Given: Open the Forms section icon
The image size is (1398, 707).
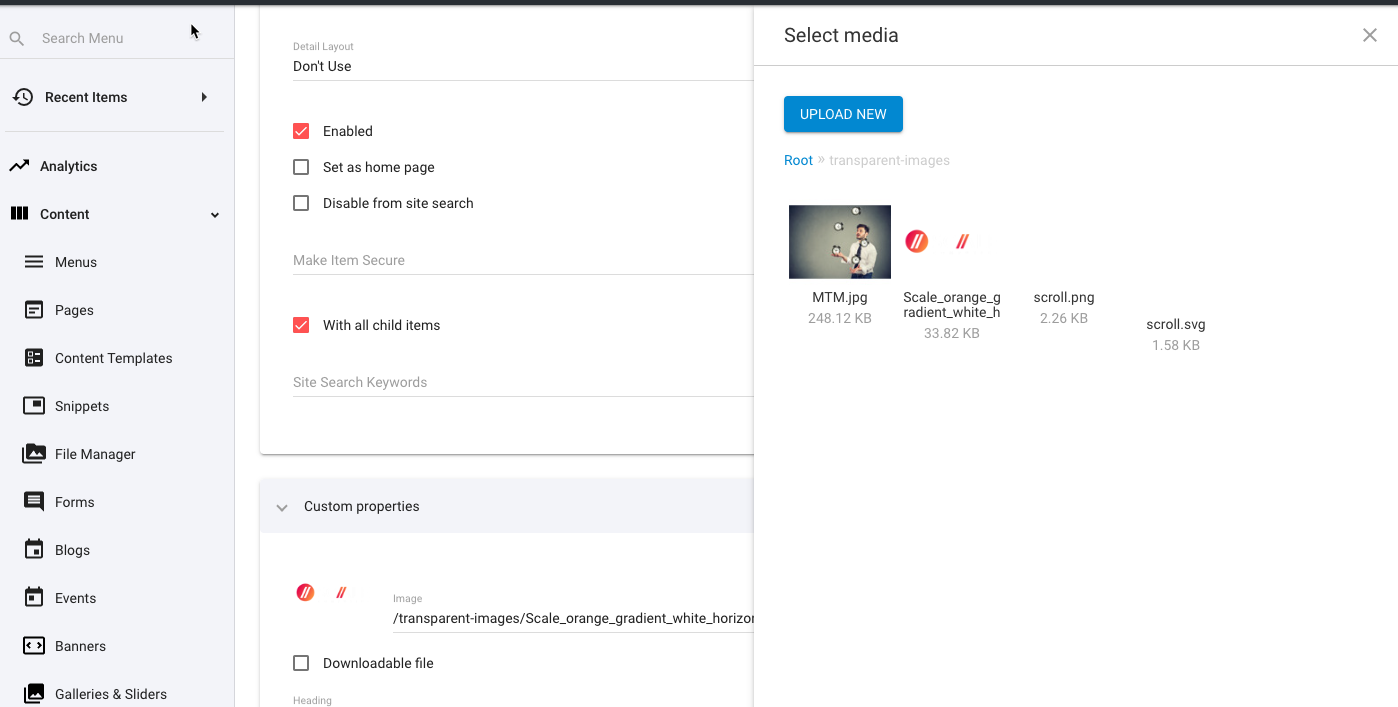Looking at the screenshot, I should click(33, 501).
